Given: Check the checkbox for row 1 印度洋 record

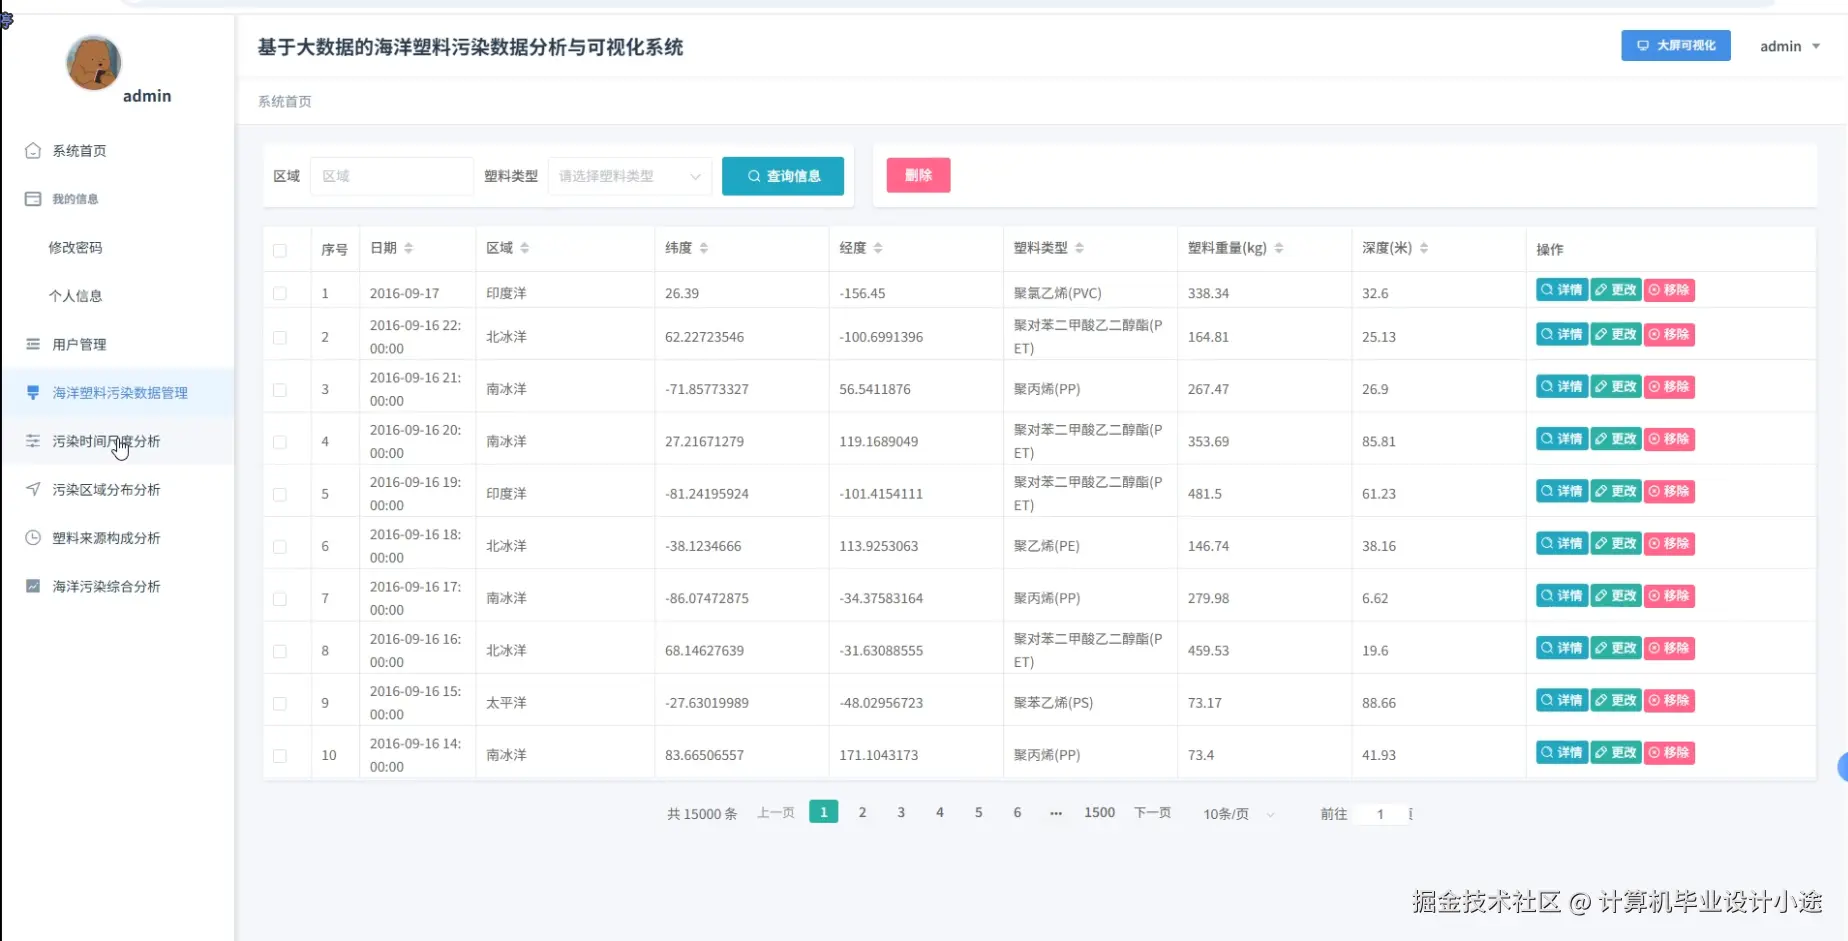Looking at the screenshot, I should point(280,292).
